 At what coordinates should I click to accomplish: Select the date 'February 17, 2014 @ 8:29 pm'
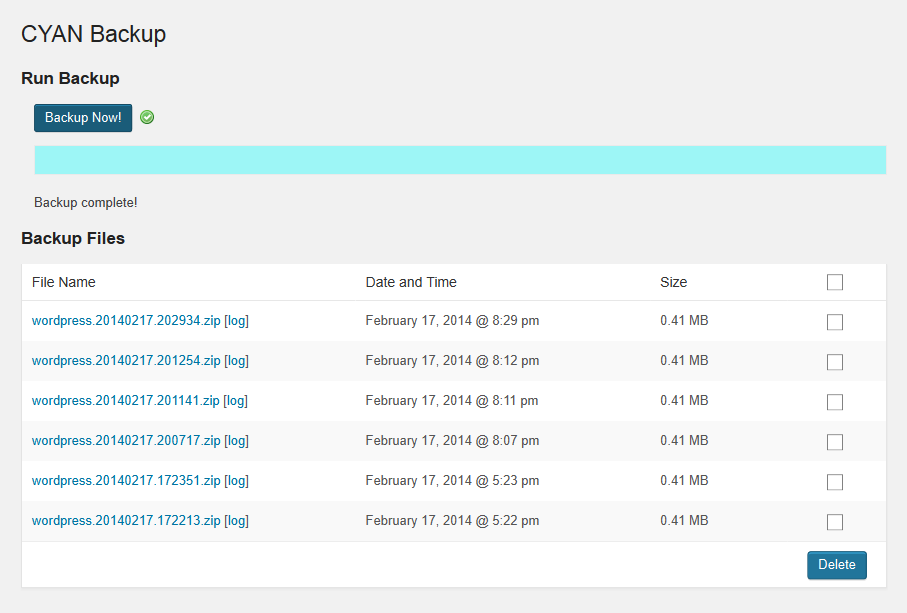(x=452, y=320)
